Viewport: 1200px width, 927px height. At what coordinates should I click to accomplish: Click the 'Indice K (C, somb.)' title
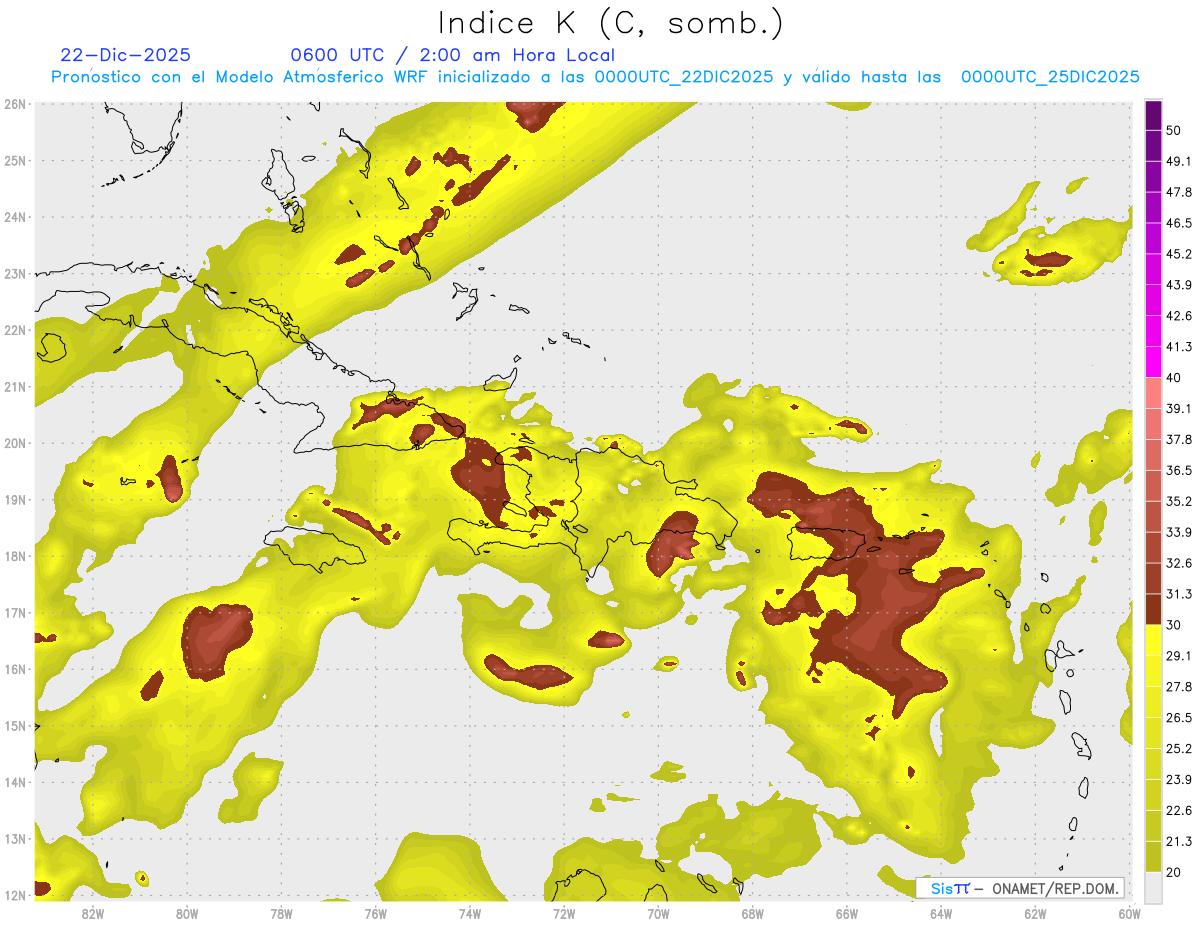(x=611, y=24)
